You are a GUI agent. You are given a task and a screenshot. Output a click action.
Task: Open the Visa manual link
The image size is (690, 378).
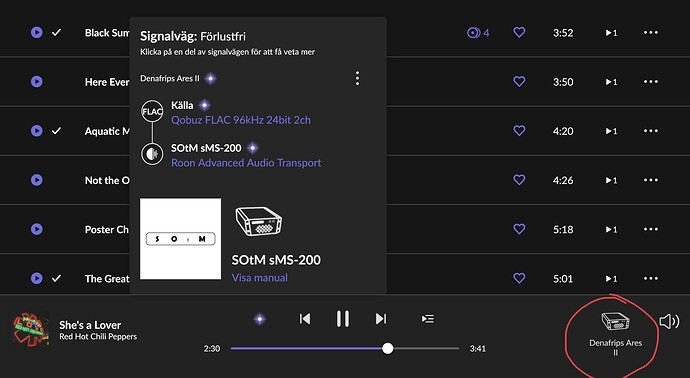[x=260, y=278]
